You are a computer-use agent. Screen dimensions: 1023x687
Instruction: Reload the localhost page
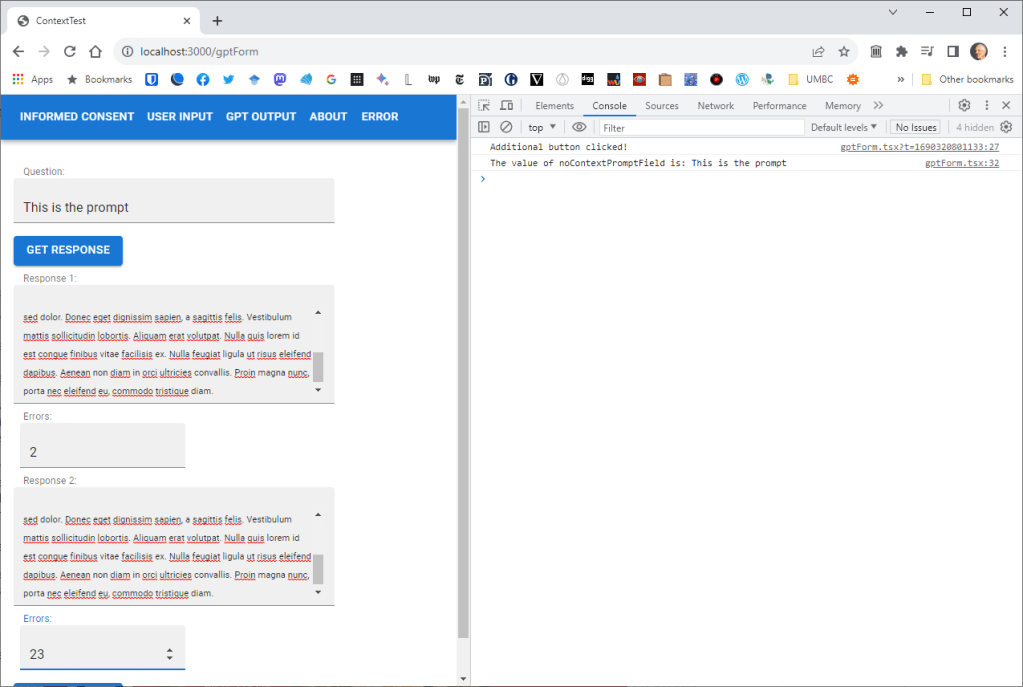click(70, 51)
